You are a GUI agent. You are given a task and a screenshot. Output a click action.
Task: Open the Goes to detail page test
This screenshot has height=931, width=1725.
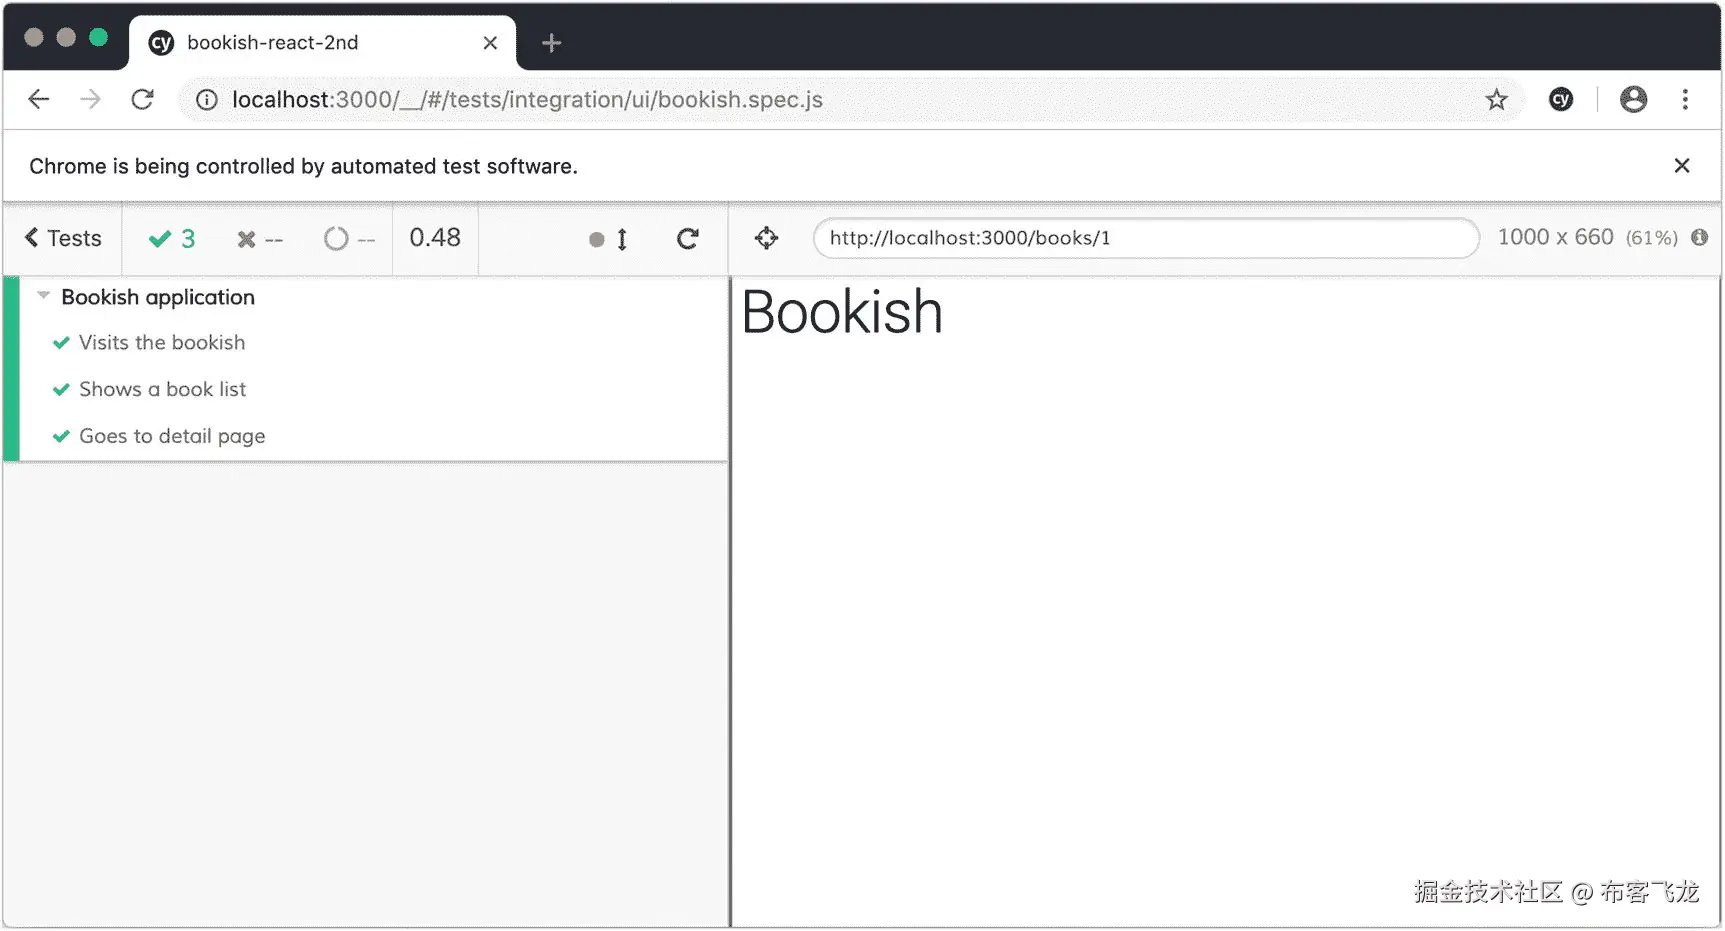point(172,436)
